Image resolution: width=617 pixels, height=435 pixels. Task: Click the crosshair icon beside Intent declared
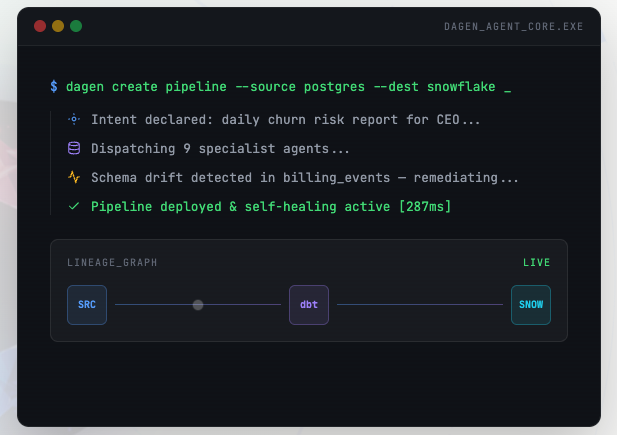point(74,119)
